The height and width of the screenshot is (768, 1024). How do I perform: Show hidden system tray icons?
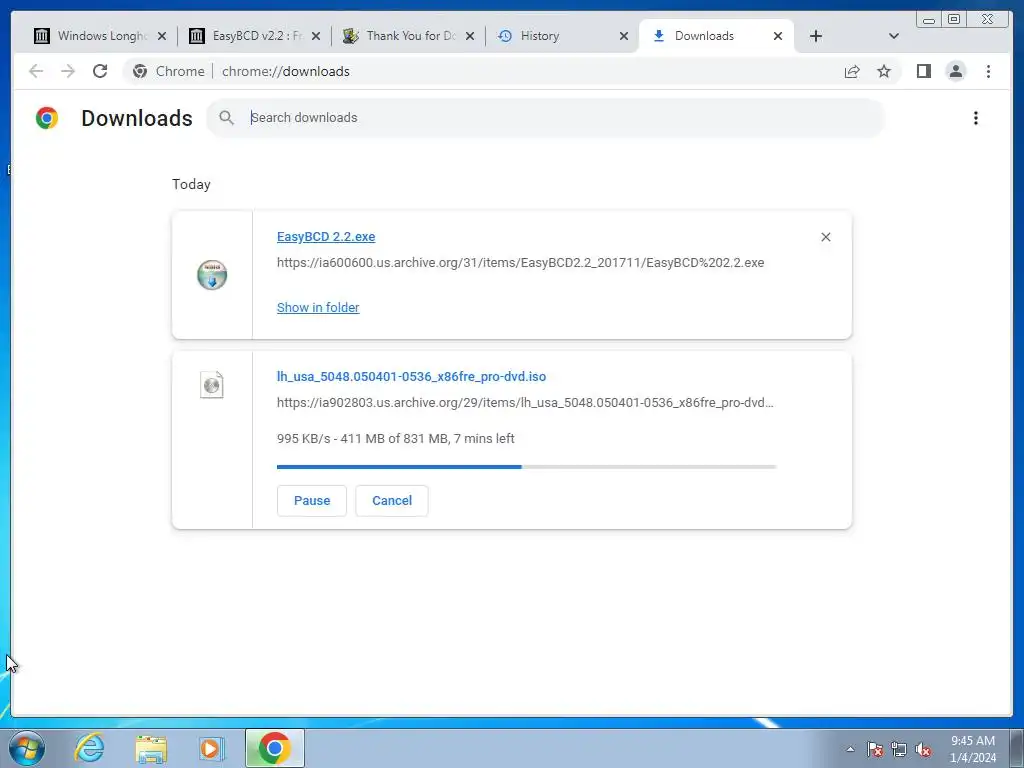[850, 750]
